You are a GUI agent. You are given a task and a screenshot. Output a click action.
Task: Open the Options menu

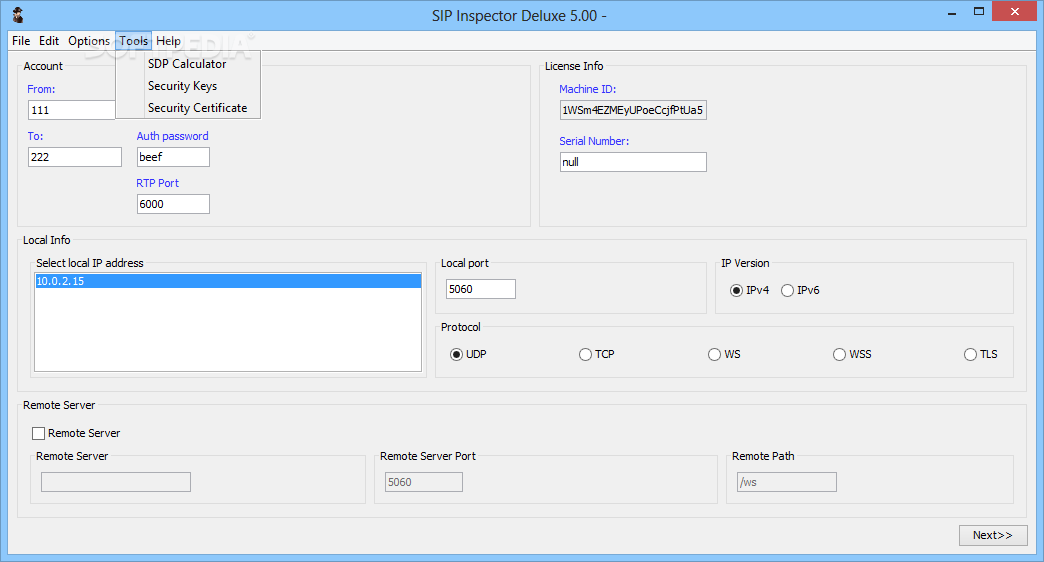click(x=89, y=41)
